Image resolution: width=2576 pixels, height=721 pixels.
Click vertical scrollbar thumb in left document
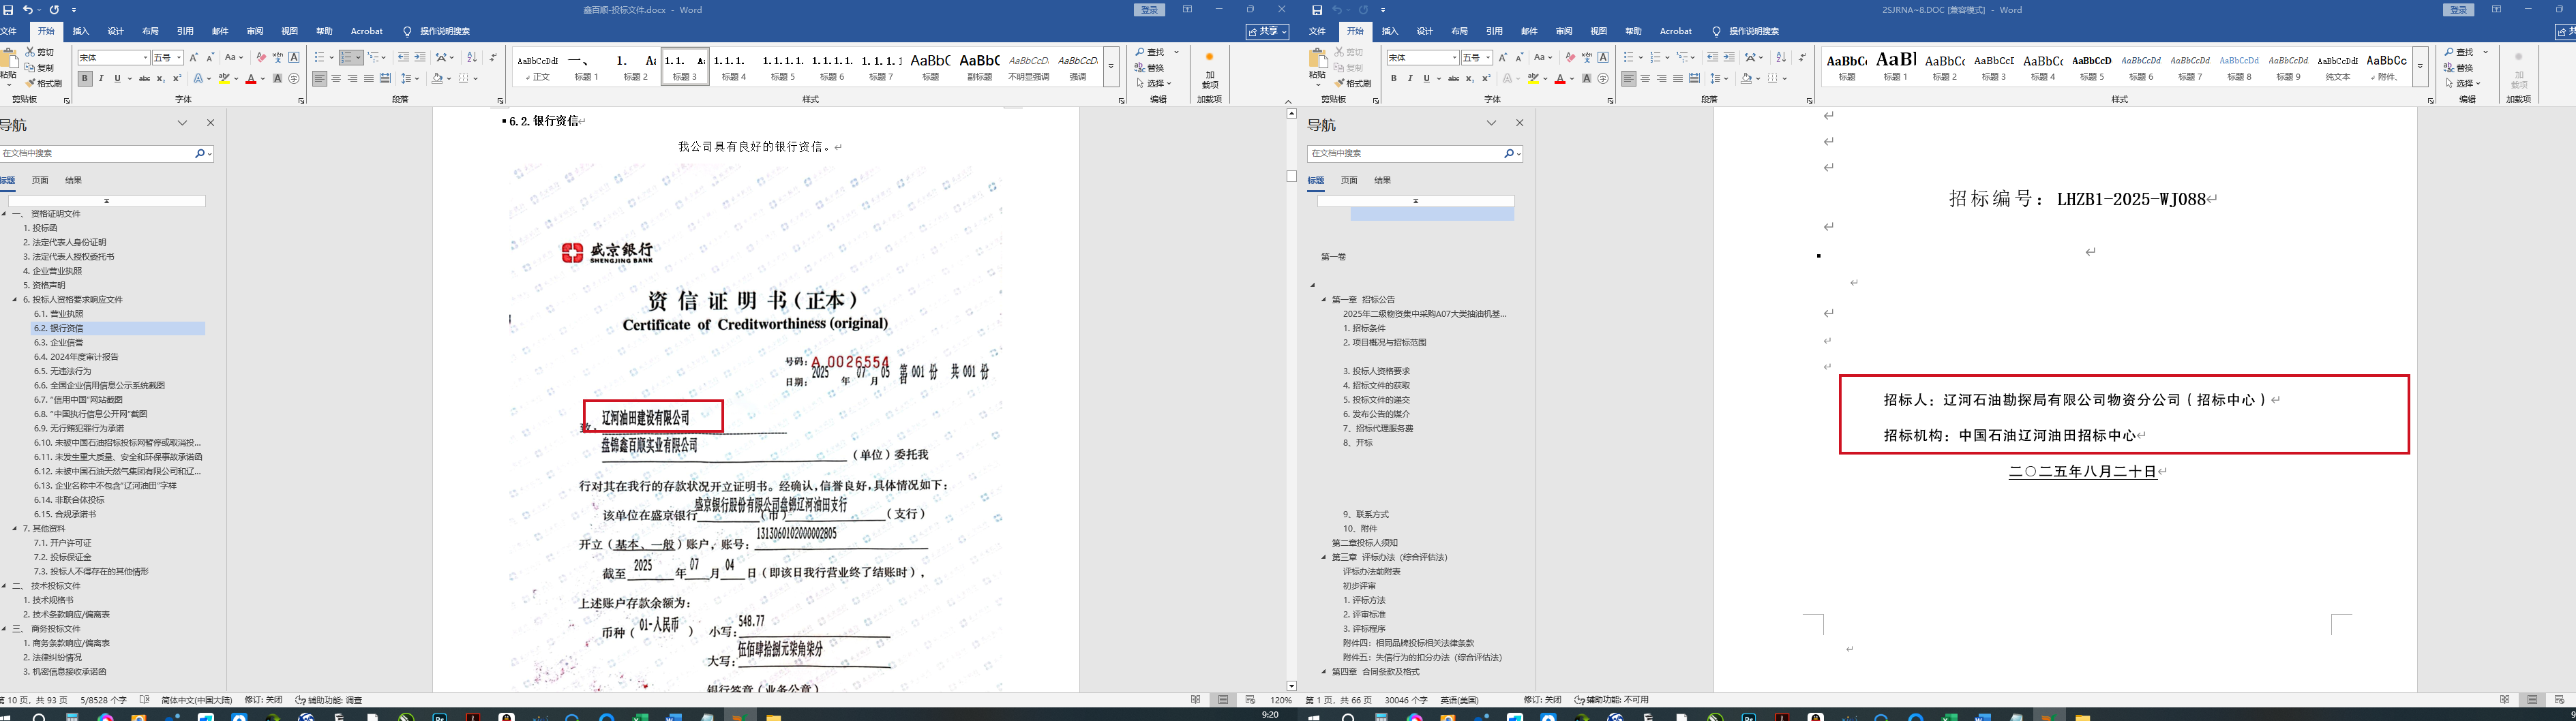click(x=1292, y=176)
